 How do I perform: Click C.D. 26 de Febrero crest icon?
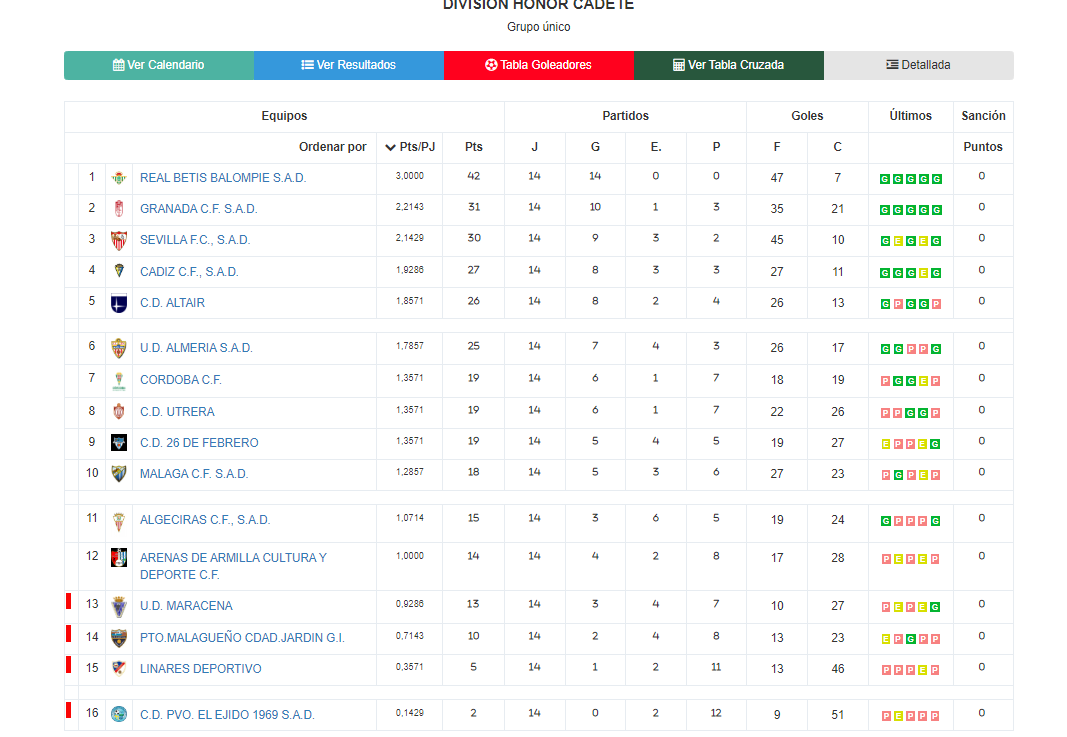click(119, 443)
